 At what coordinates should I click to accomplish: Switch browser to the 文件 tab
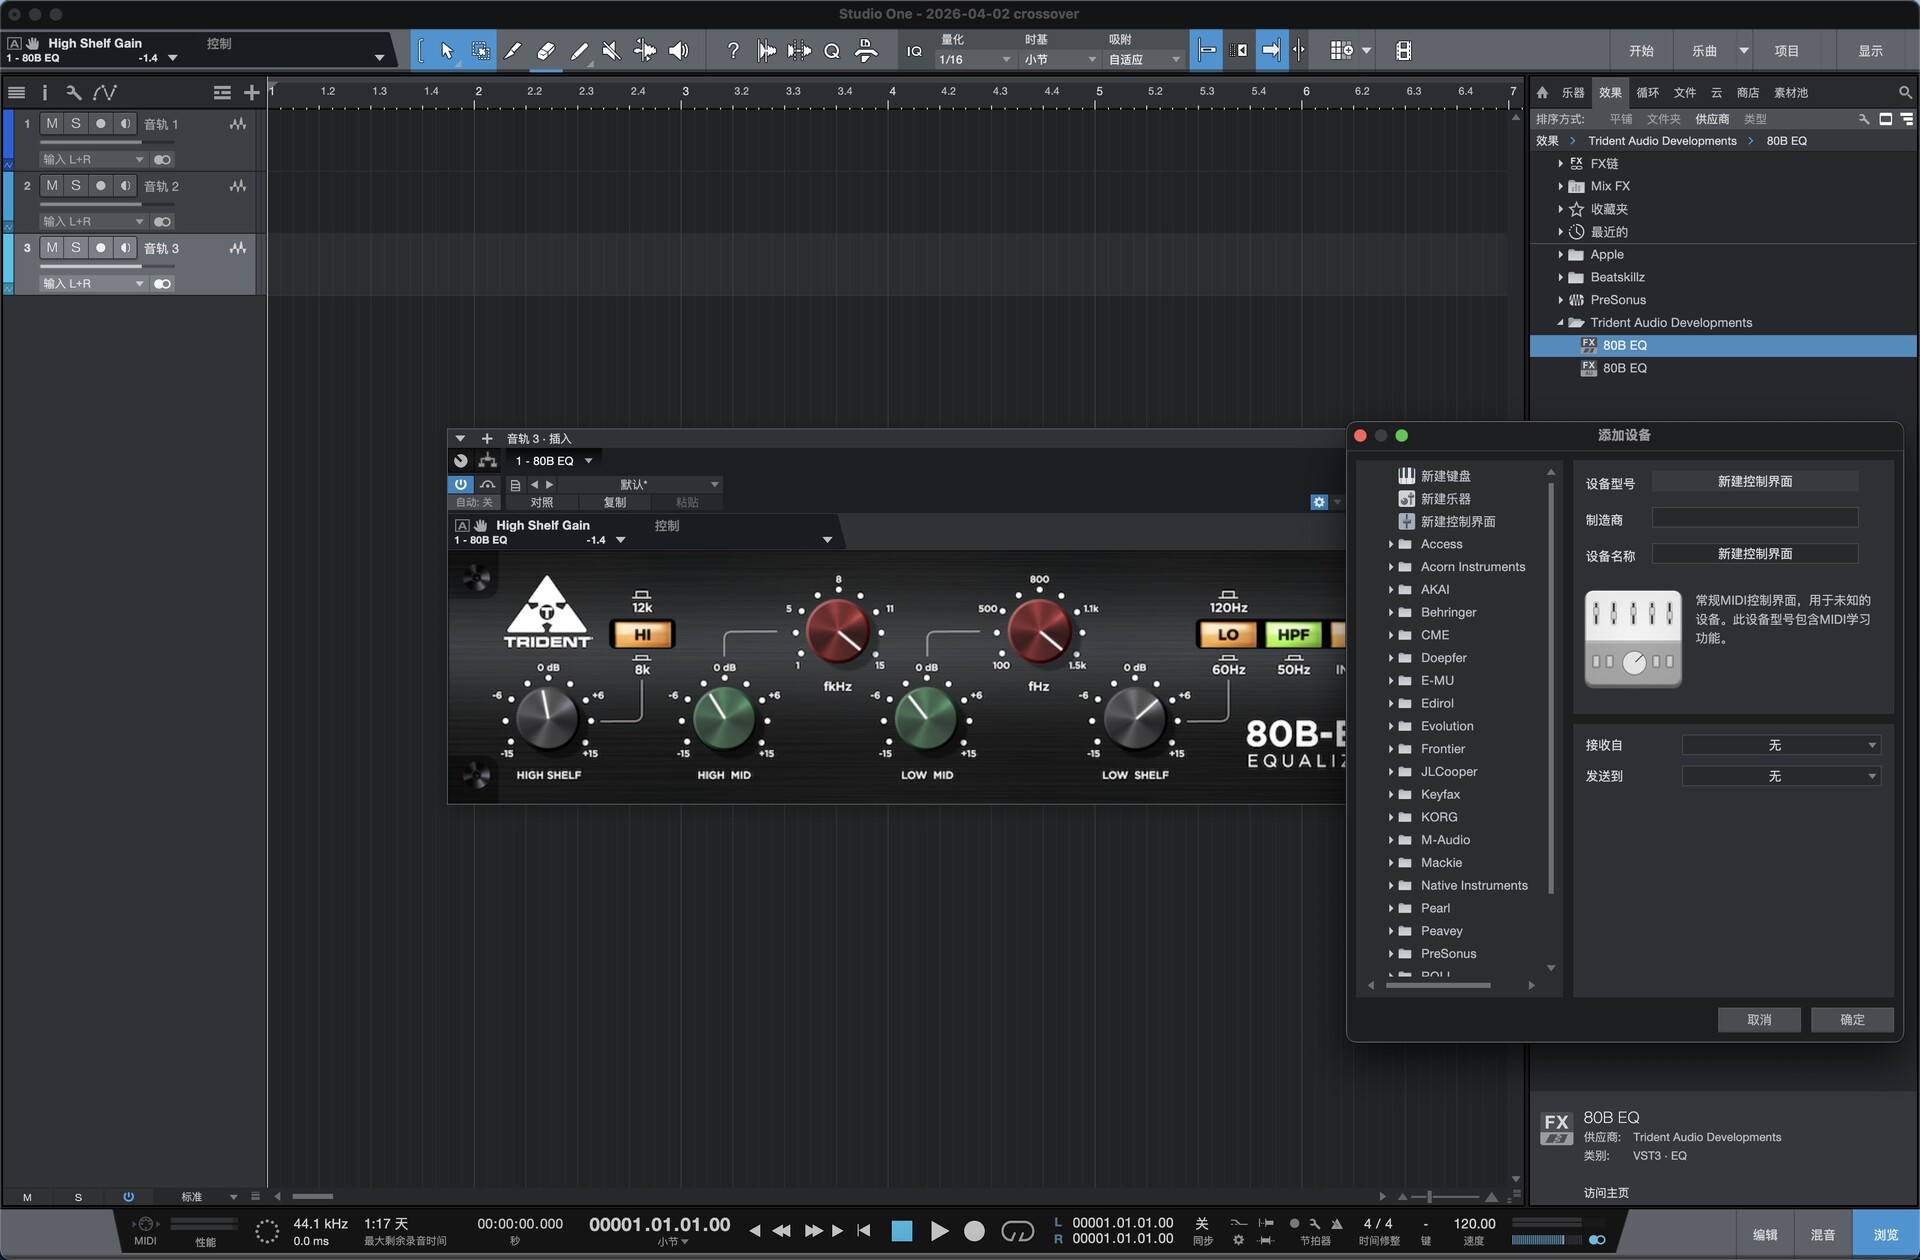pos(1685,93)
